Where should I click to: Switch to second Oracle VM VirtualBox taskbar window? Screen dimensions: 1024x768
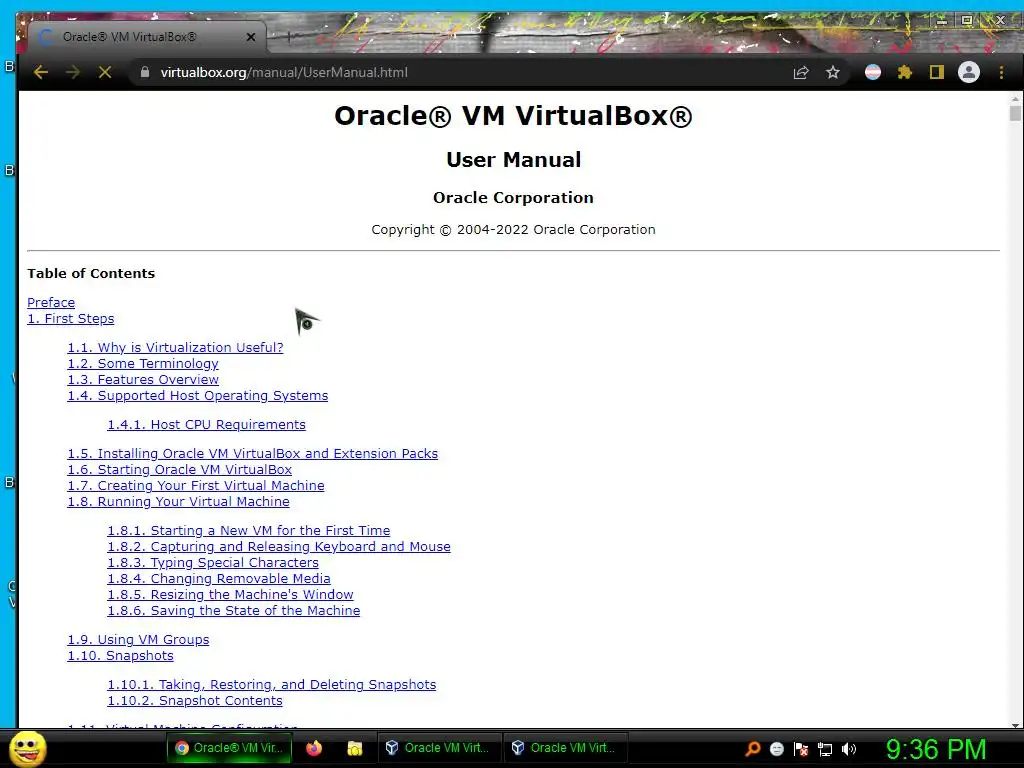[x=565, y=748]
